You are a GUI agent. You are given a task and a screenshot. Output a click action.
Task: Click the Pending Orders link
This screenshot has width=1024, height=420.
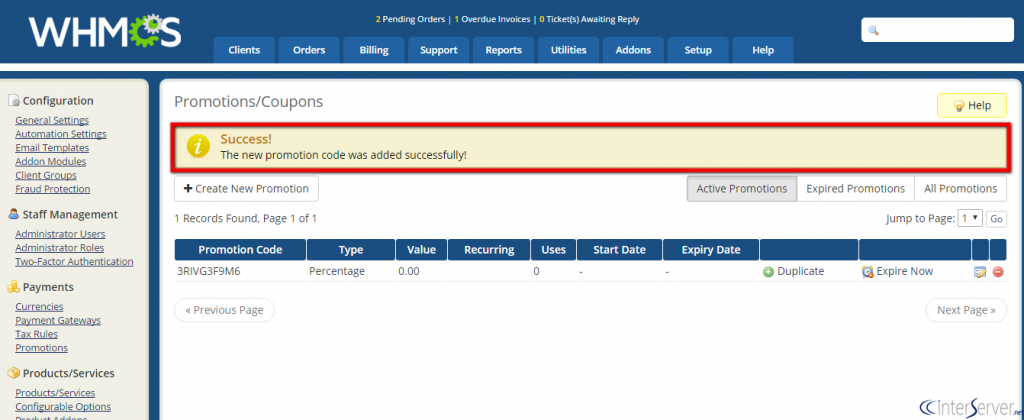coord(410,19)
